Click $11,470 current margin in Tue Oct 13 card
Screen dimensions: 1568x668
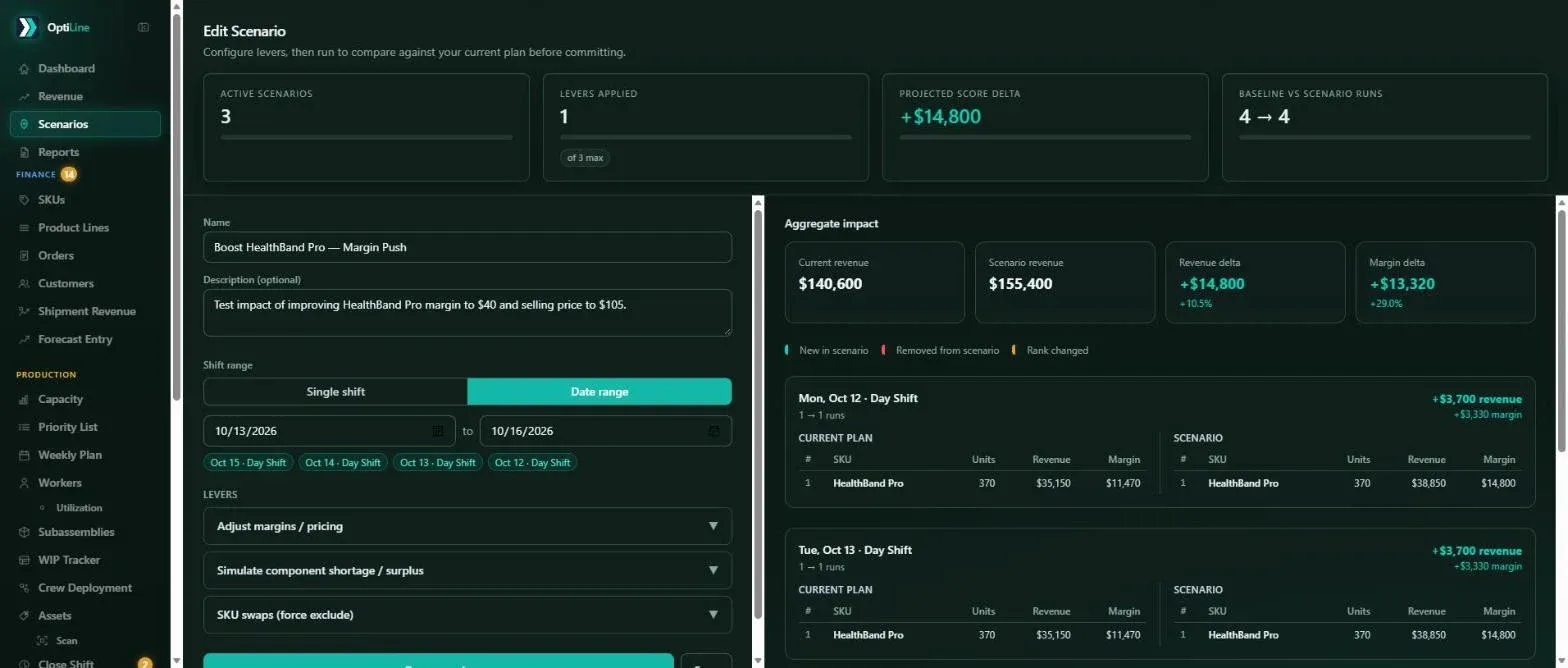pos(1122,635)
